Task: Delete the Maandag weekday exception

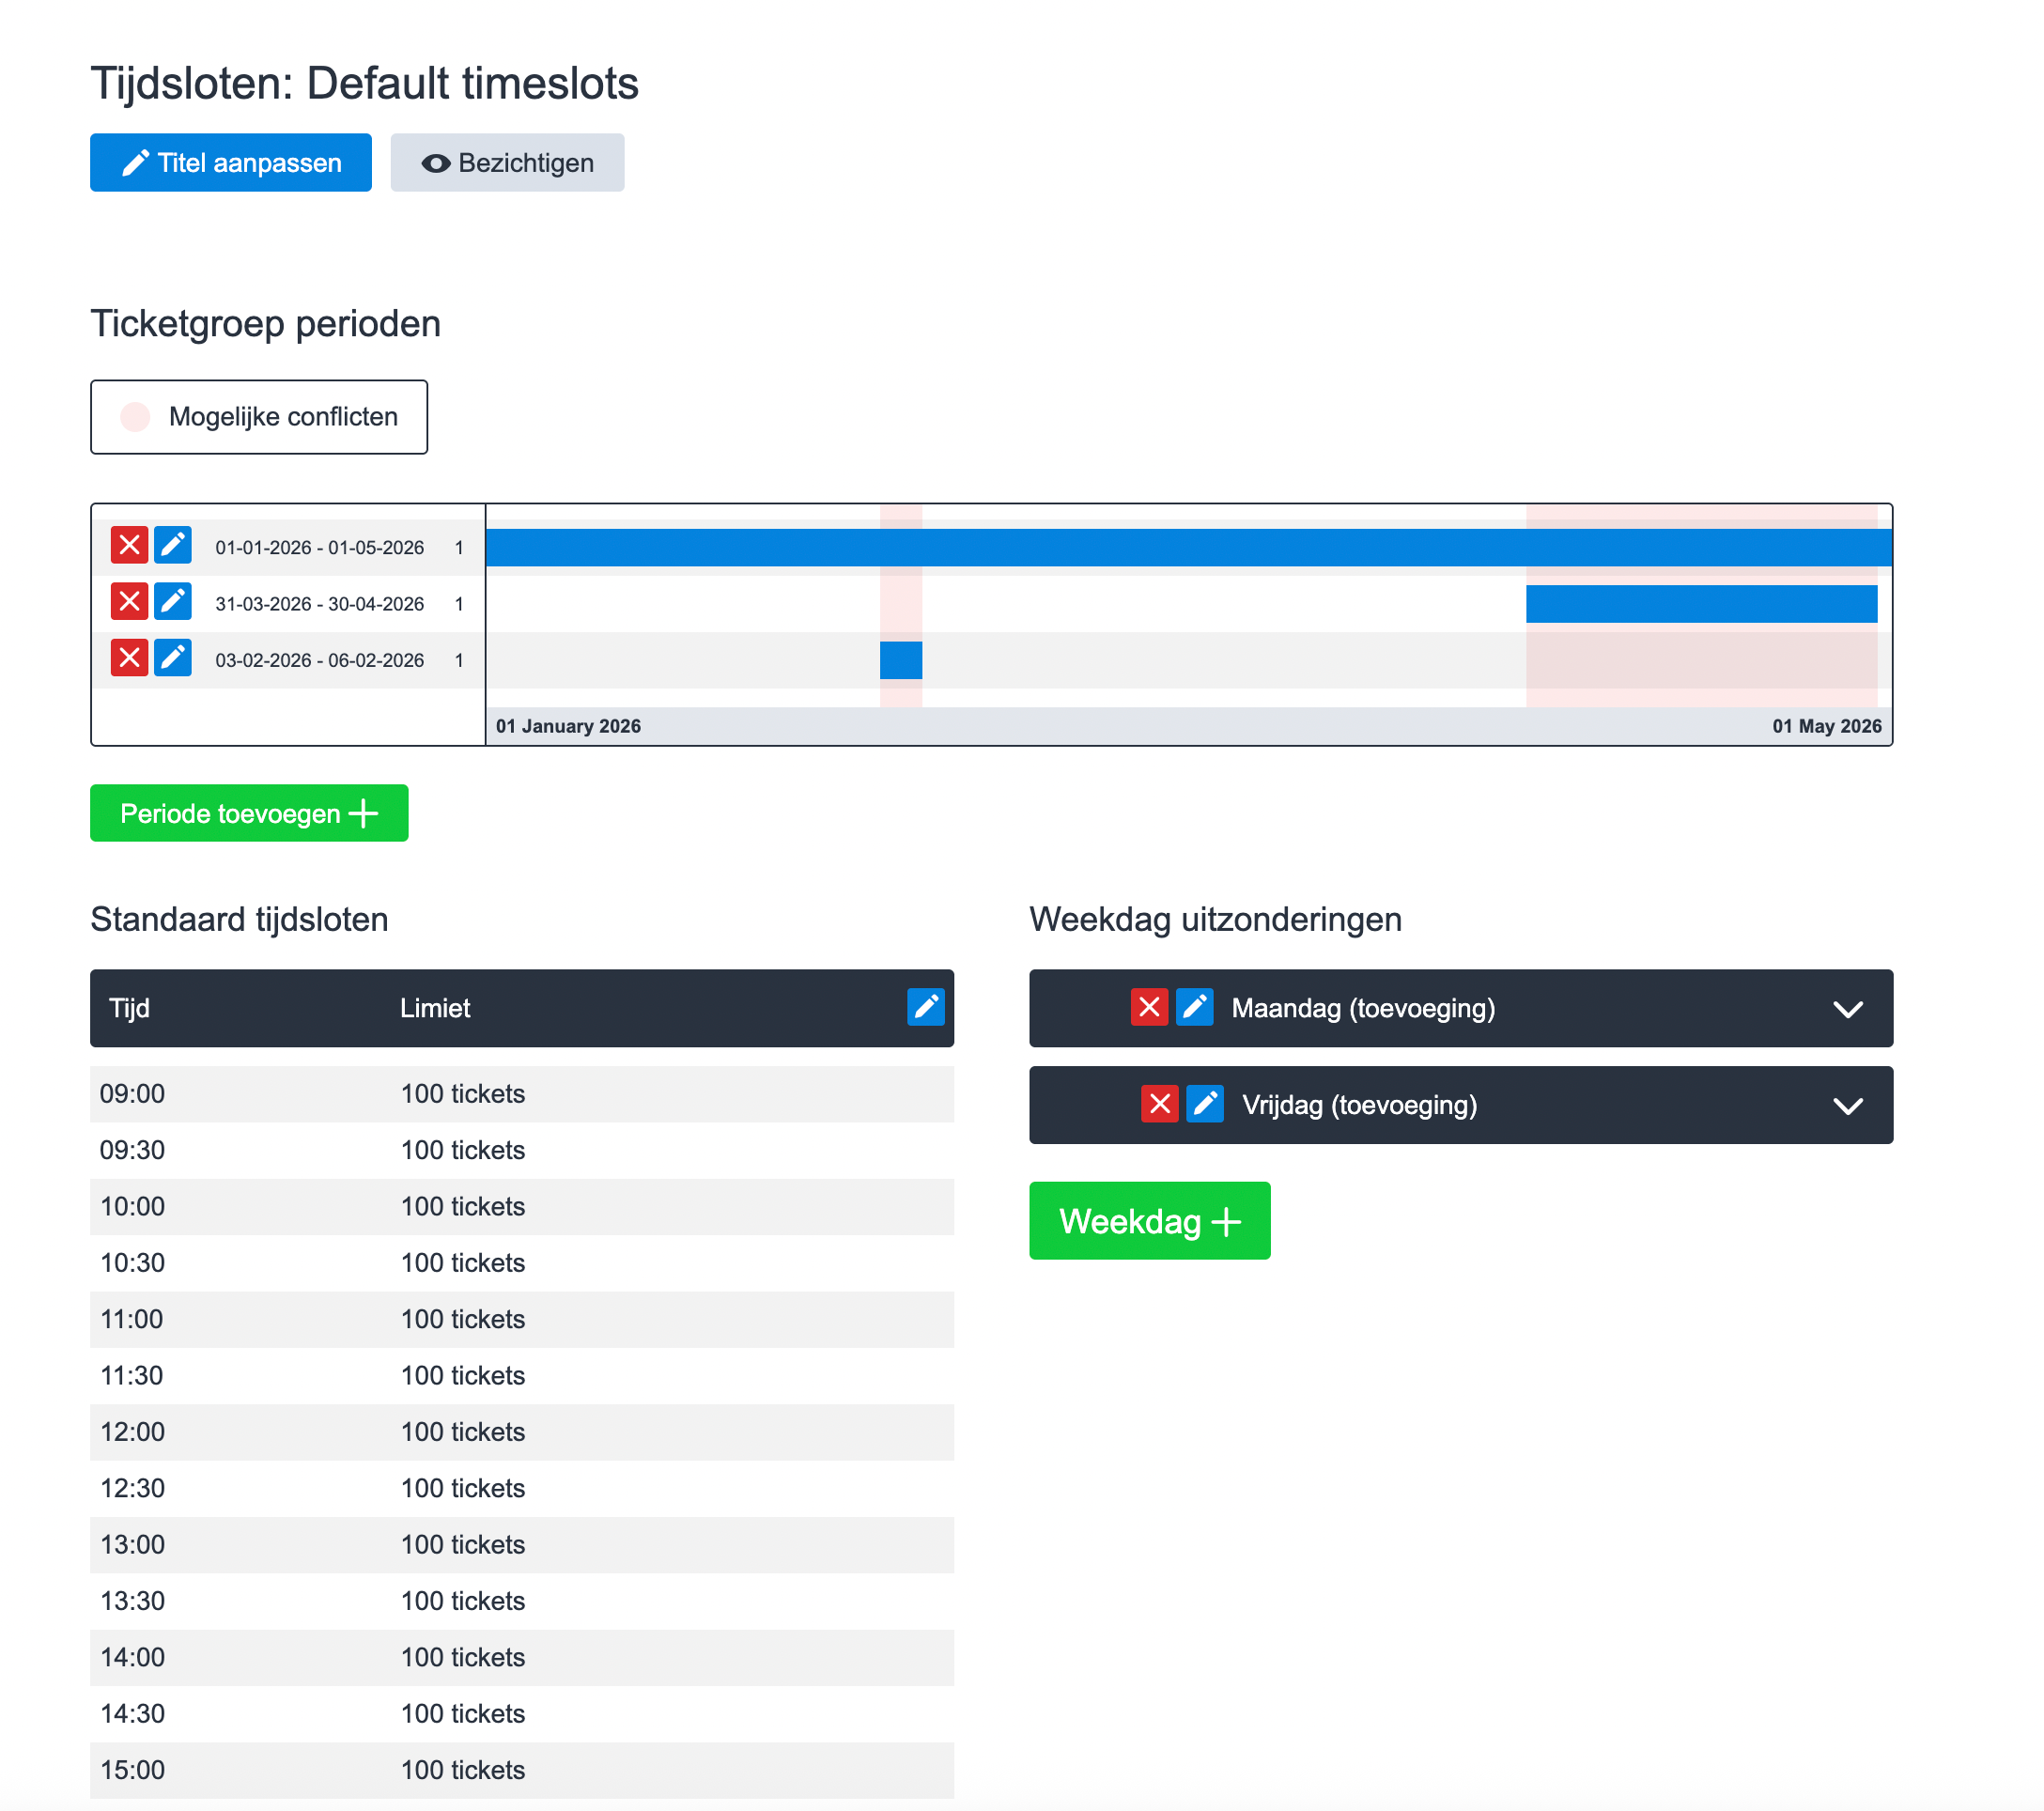Action: tap(1149, 1007)
